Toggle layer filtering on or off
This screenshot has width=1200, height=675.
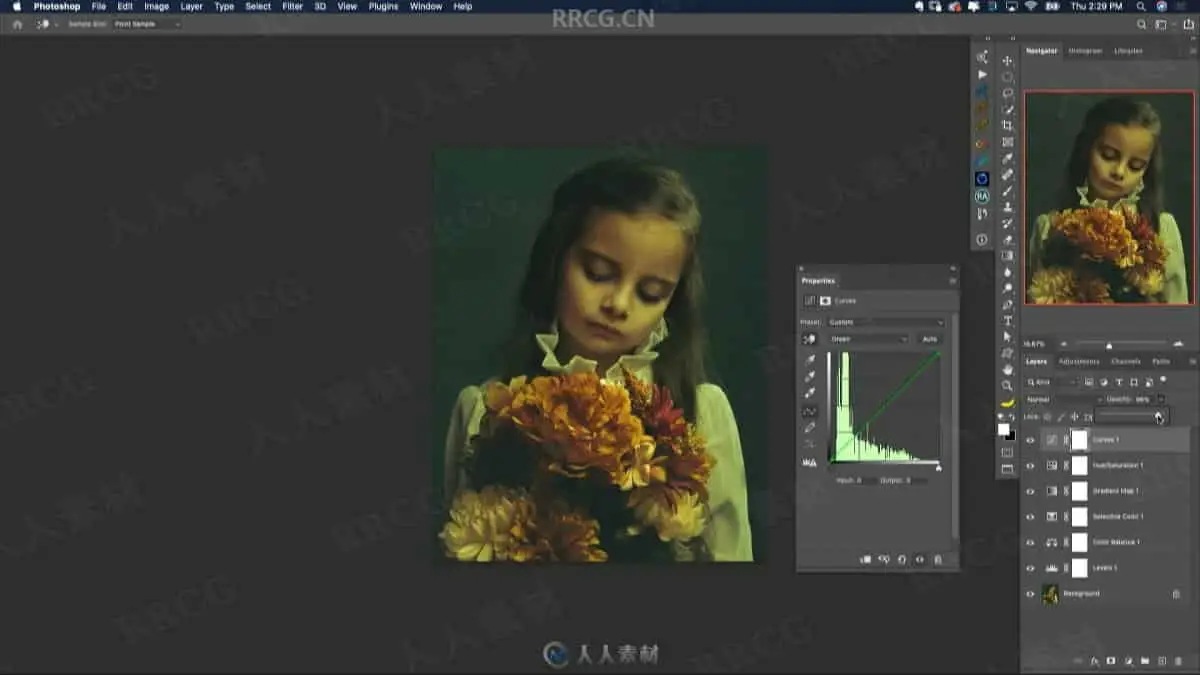(x=1162, y=381)
